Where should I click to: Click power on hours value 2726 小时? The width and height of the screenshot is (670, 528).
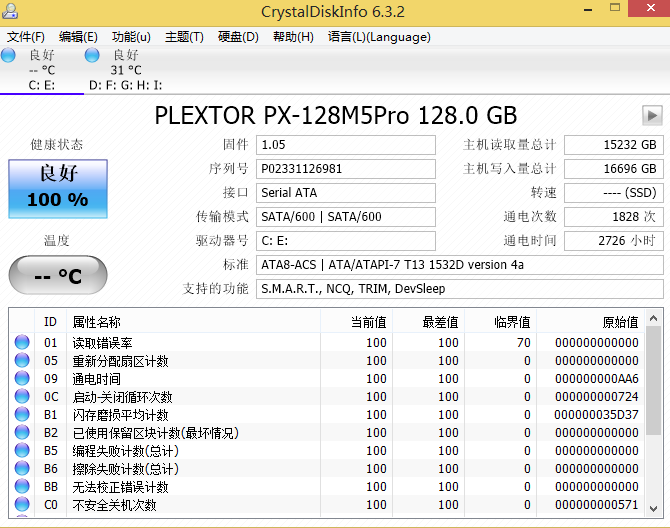pyautogui.click(x=614, y=241)
